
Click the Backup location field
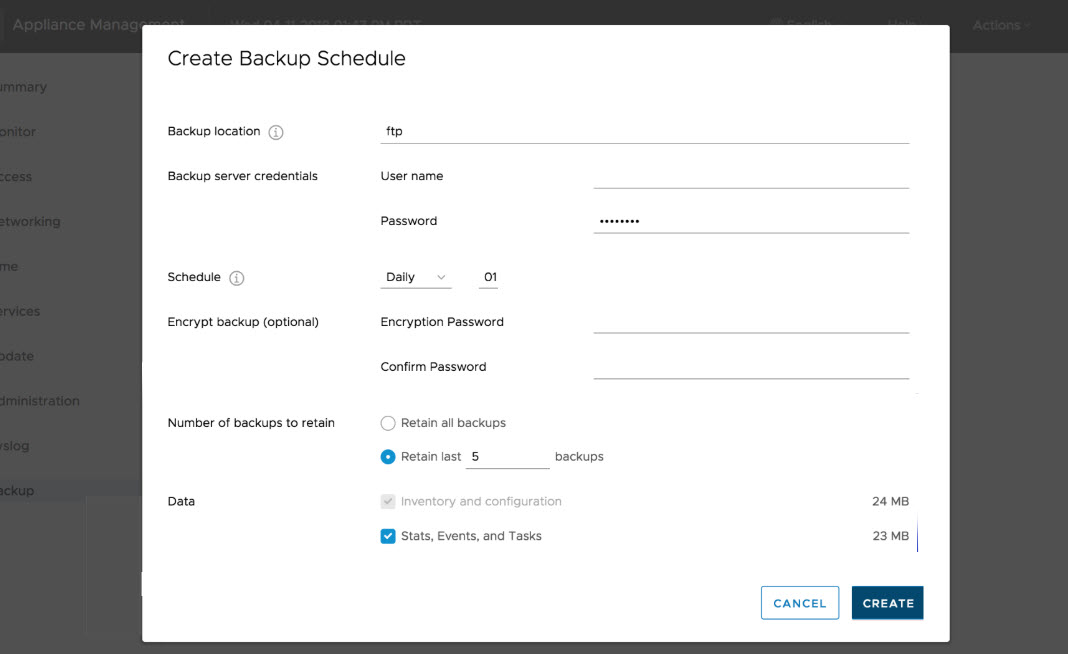tap(645, 131)
